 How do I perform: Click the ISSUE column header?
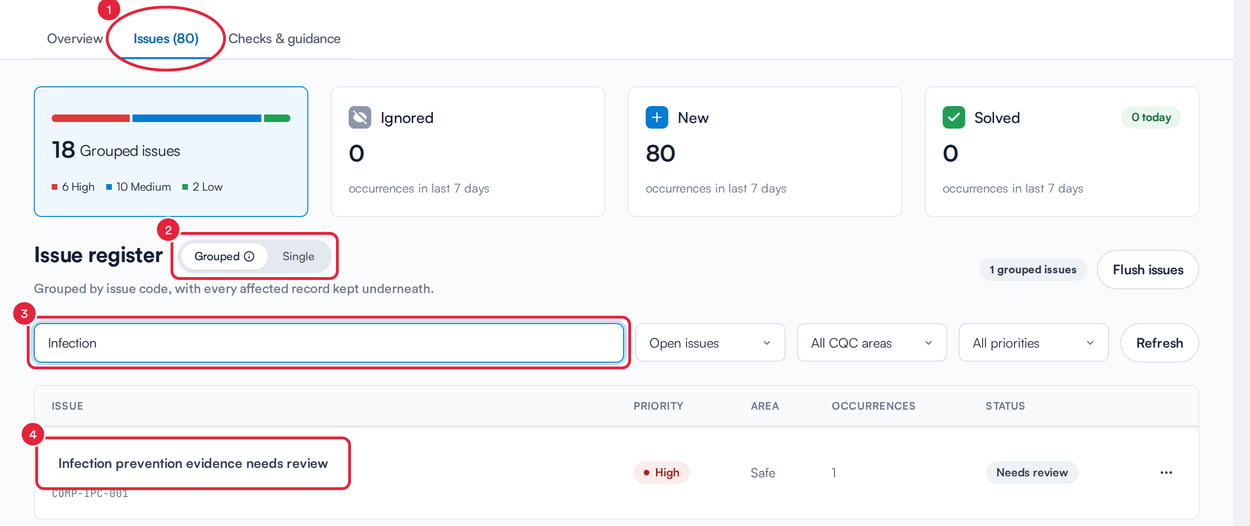(x=68, y=406)
